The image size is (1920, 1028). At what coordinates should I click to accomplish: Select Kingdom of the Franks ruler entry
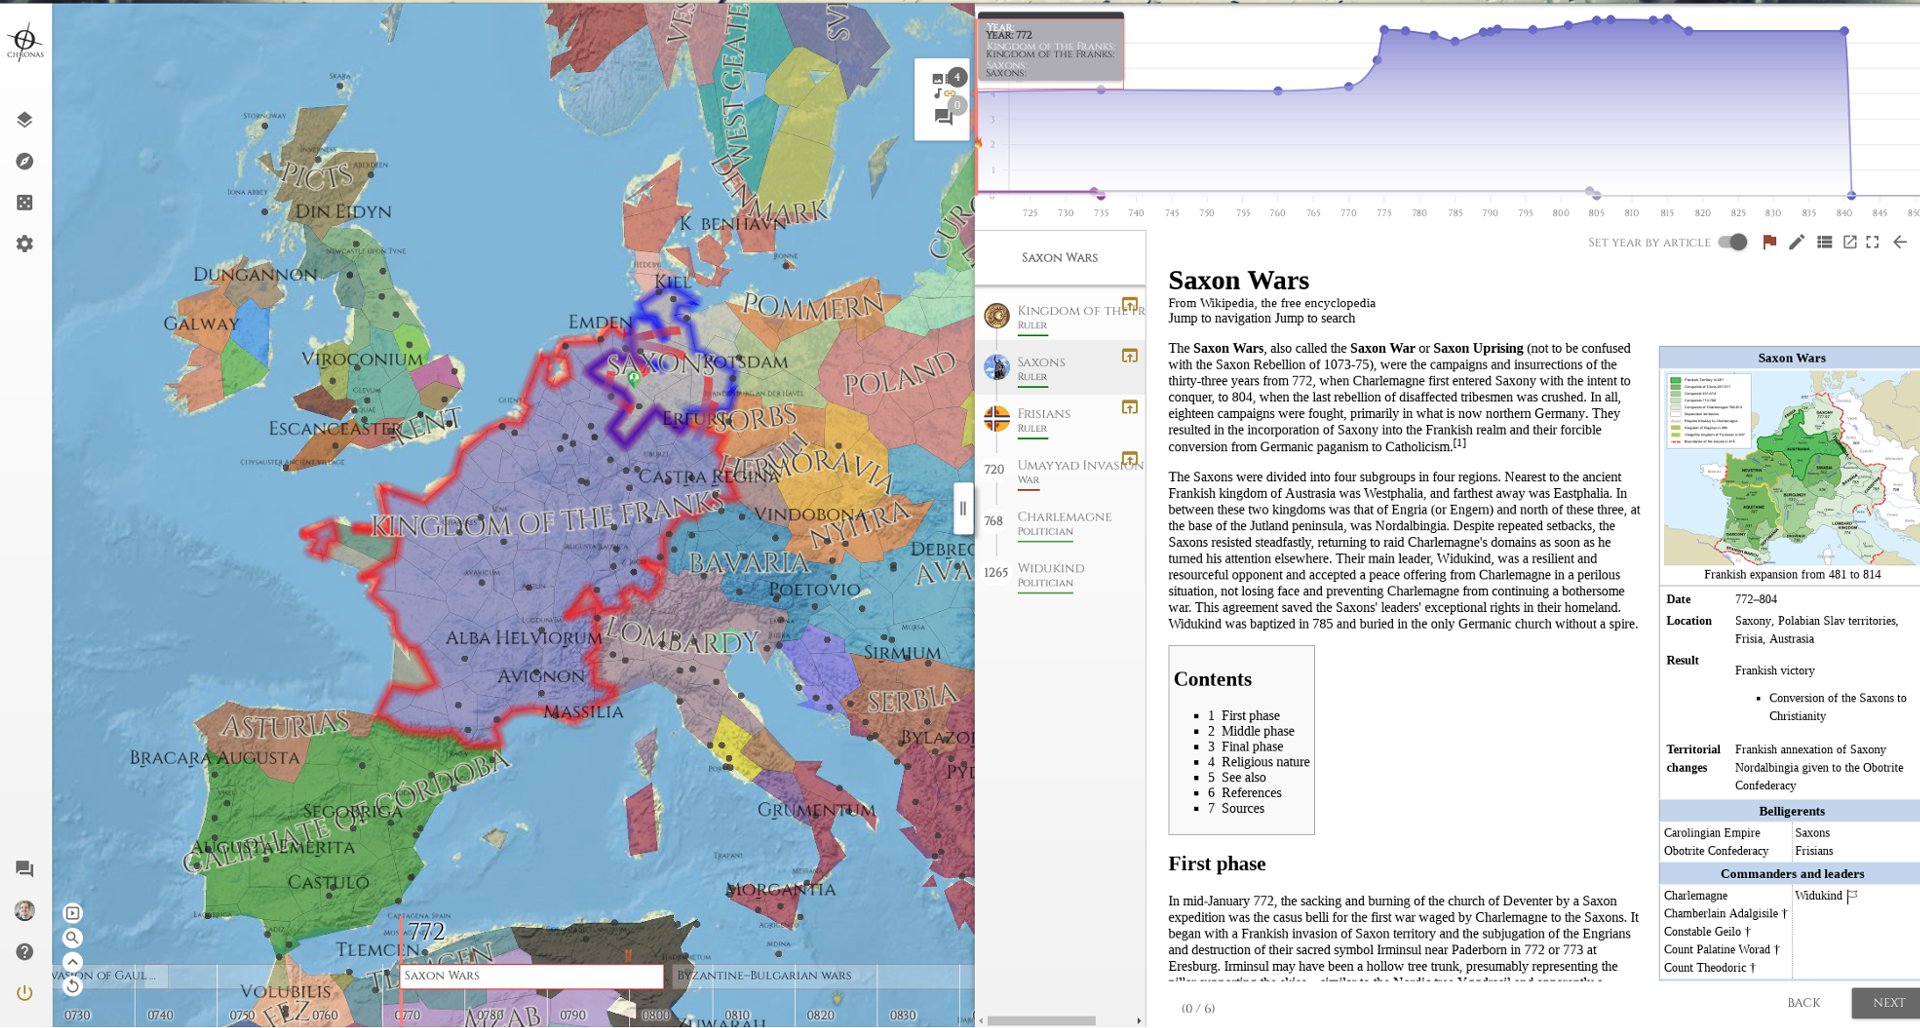(x=1061, y=316)
